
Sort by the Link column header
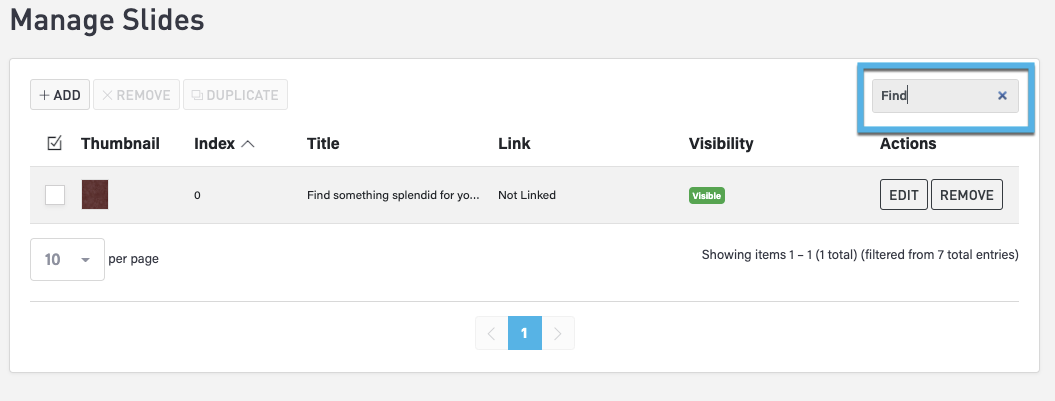pyautogui.click(x=514, y=144)
